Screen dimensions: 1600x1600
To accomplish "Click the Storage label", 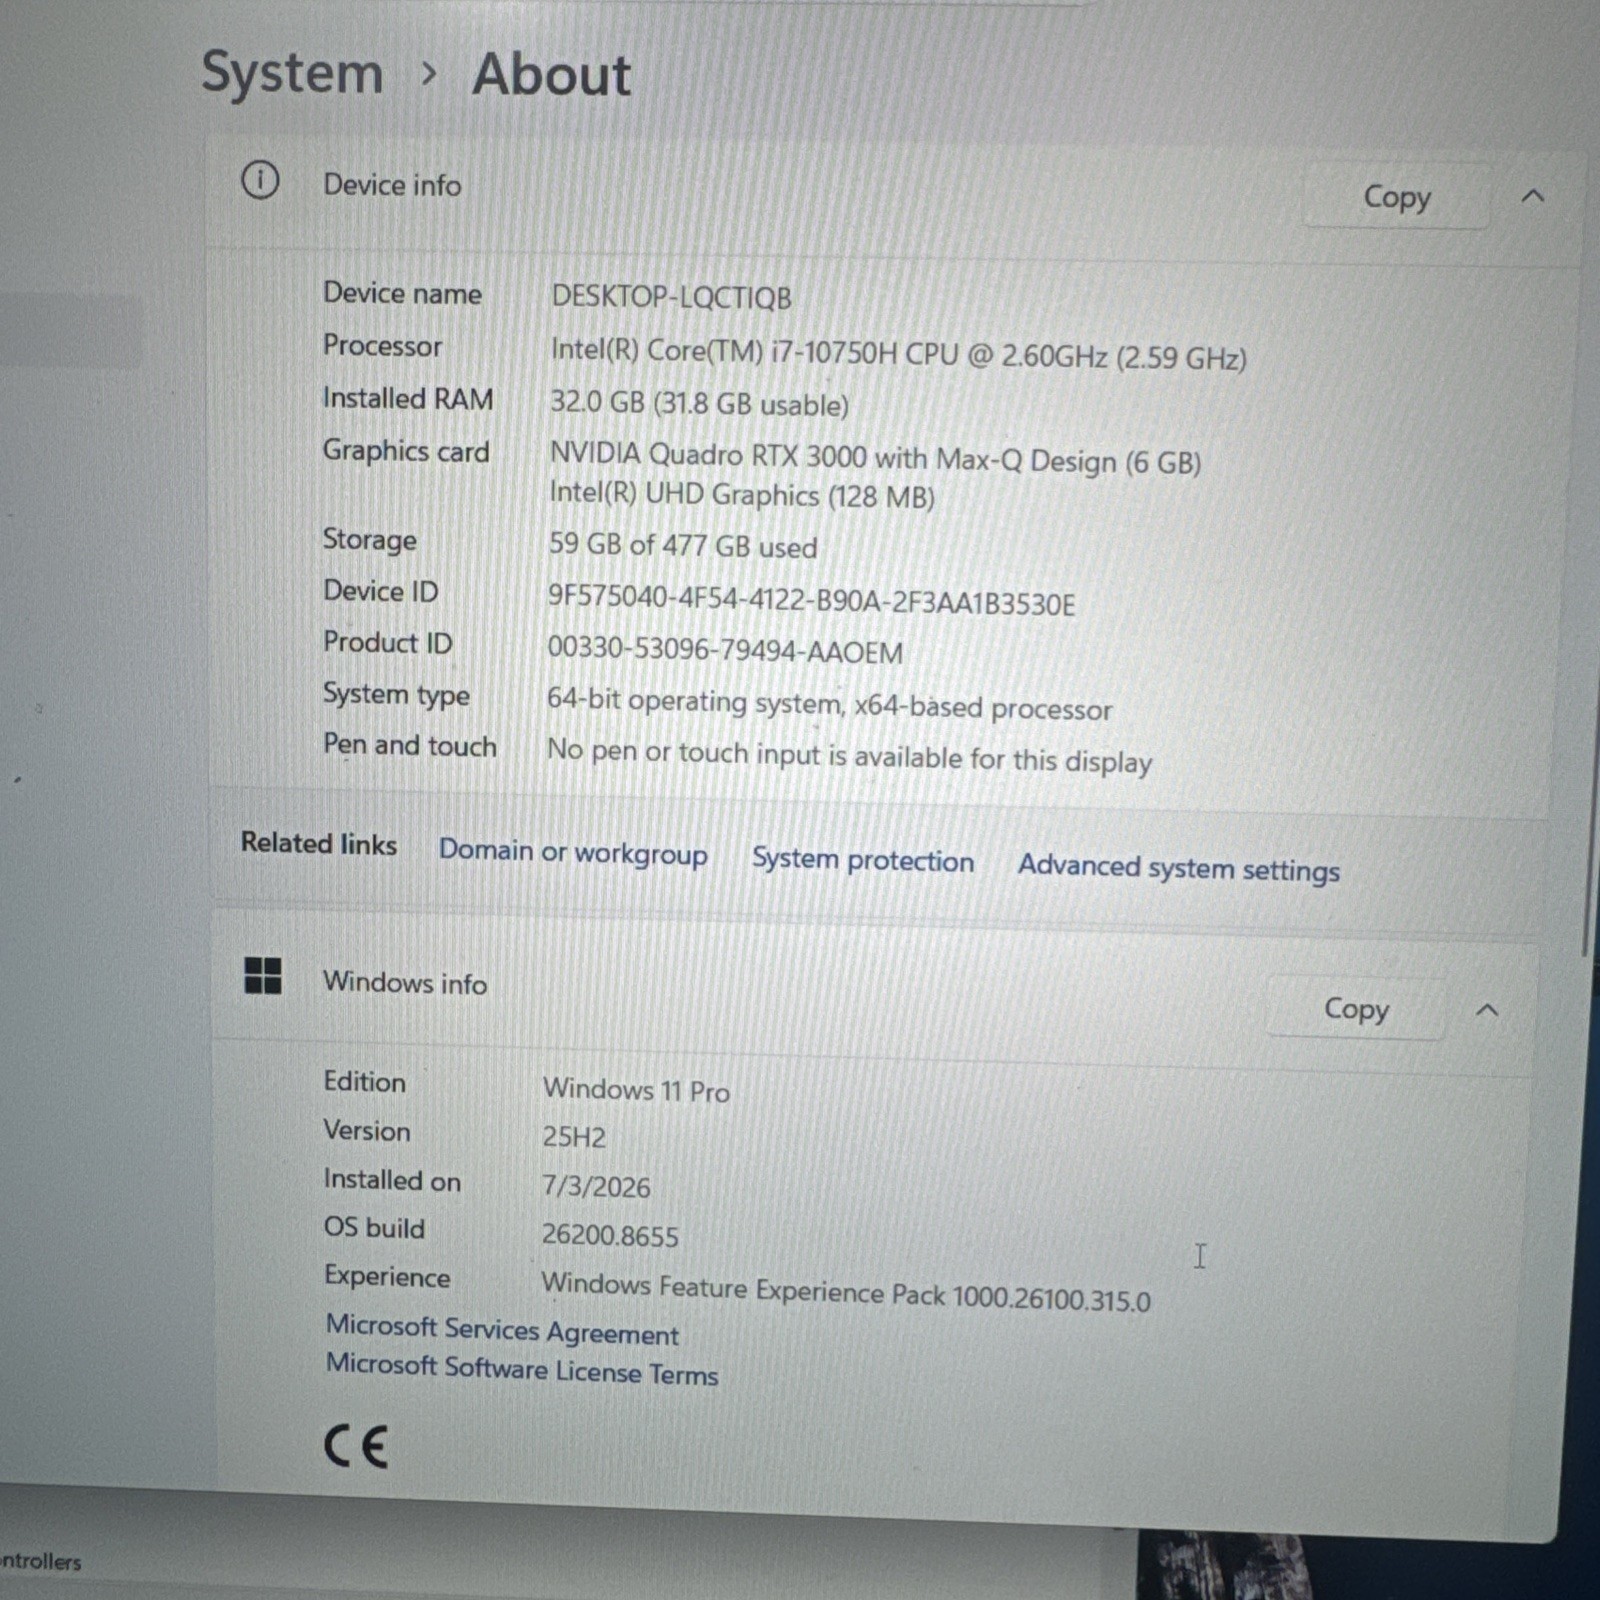I will point(370,539).
